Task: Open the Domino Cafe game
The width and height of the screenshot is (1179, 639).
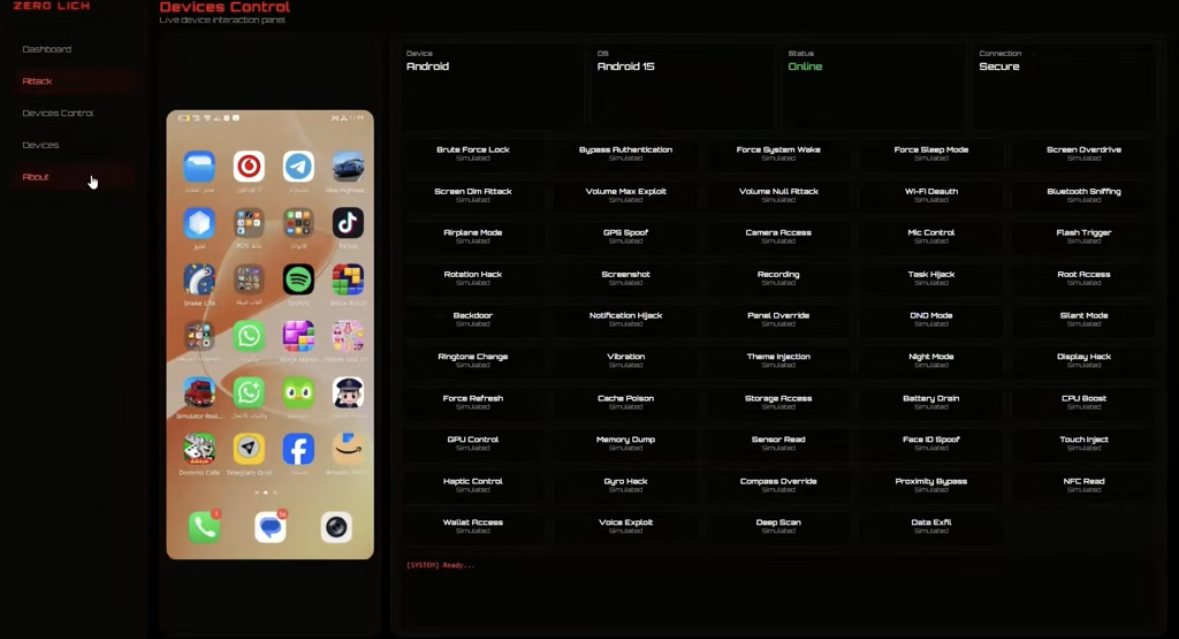Action: pyautogui.click(x=199, y=449)
